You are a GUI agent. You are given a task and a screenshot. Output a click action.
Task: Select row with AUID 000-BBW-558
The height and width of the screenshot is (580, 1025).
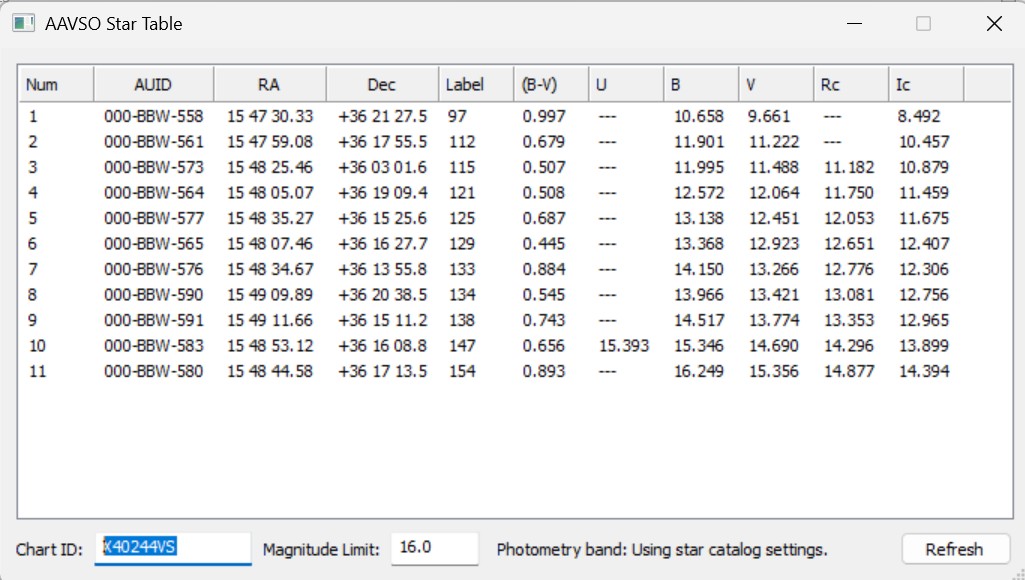(515, 116)
